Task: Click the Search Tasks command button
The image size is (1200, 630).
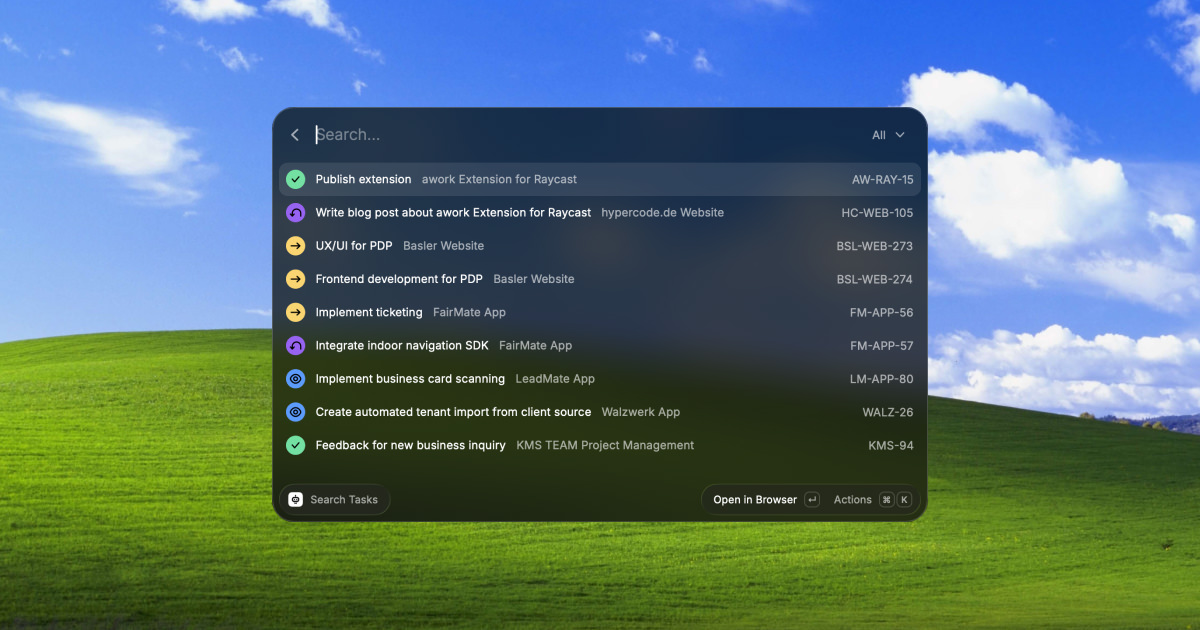Action: coord(335,499)
